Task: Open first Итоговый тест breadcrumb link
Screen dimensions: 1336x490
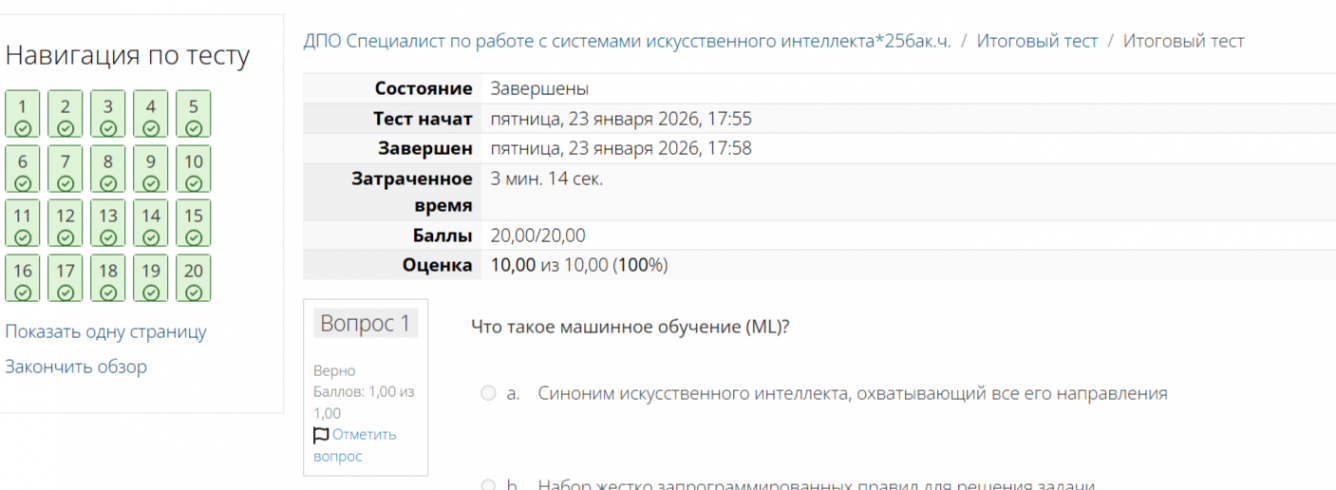Action: coord(1037,41)
